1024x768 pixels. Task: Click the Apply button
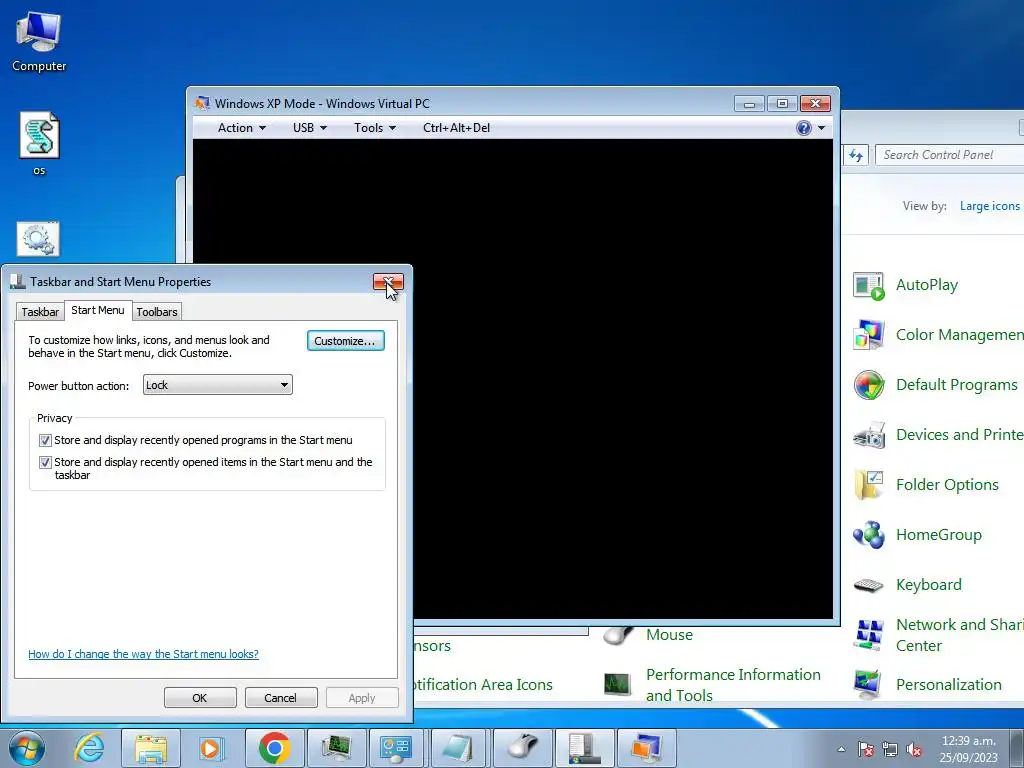(362, 697)
